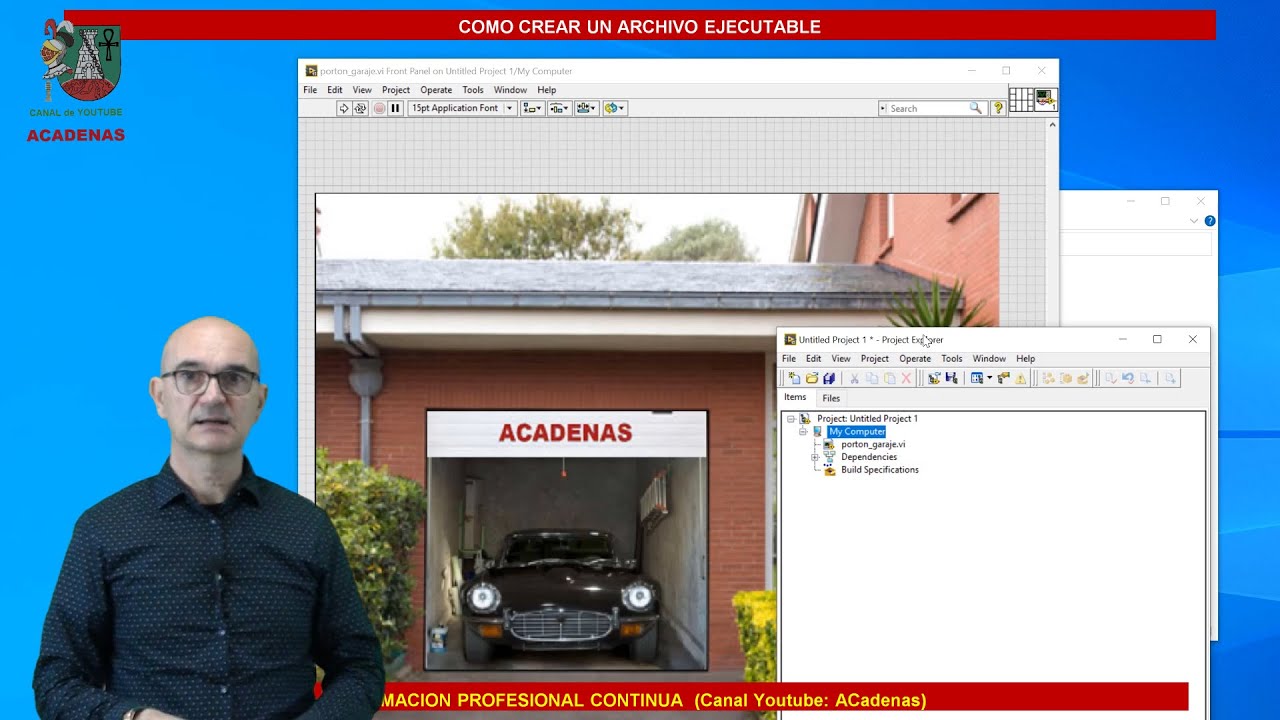Switch to the Files tab in Project Explorer

[x=831, y=398]
